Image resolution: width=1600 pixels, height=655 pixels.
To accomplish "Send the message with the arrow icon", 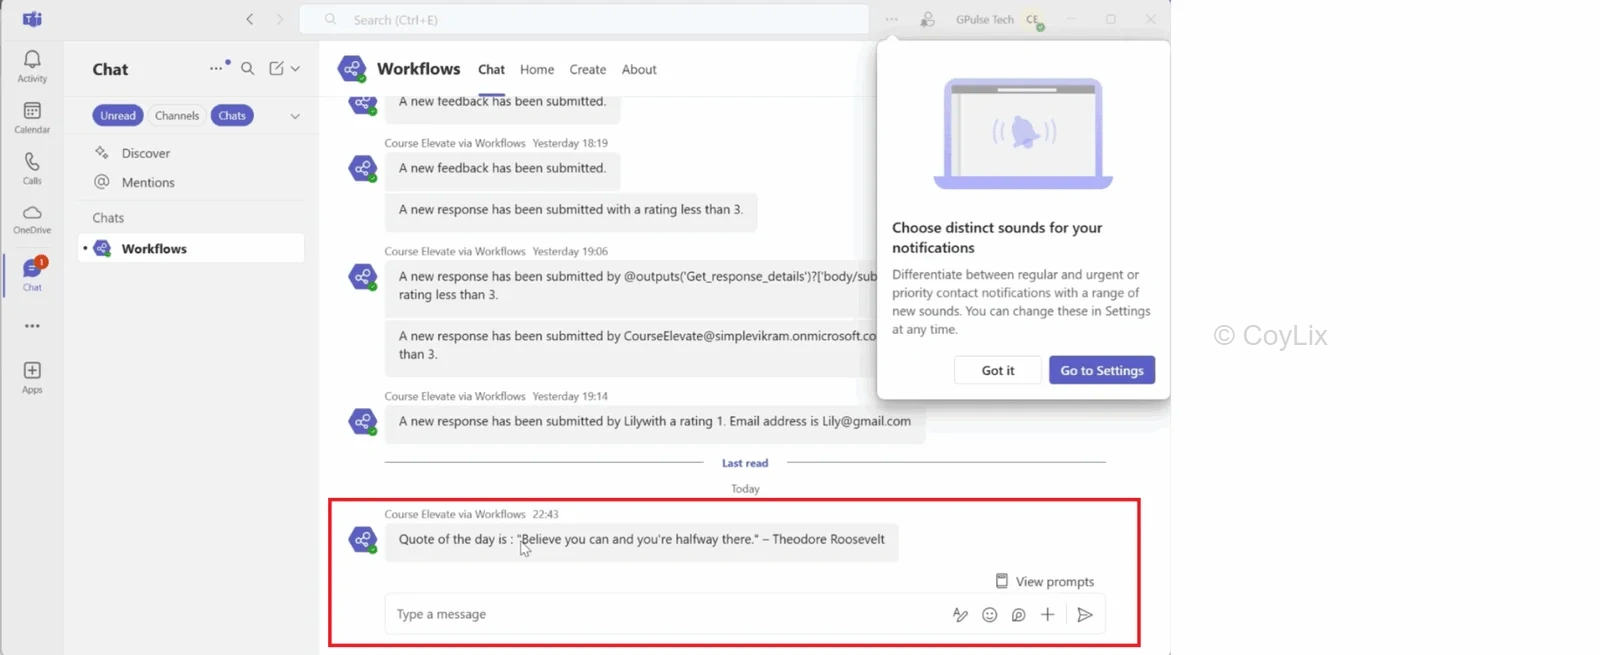I will pos(1085,615).
